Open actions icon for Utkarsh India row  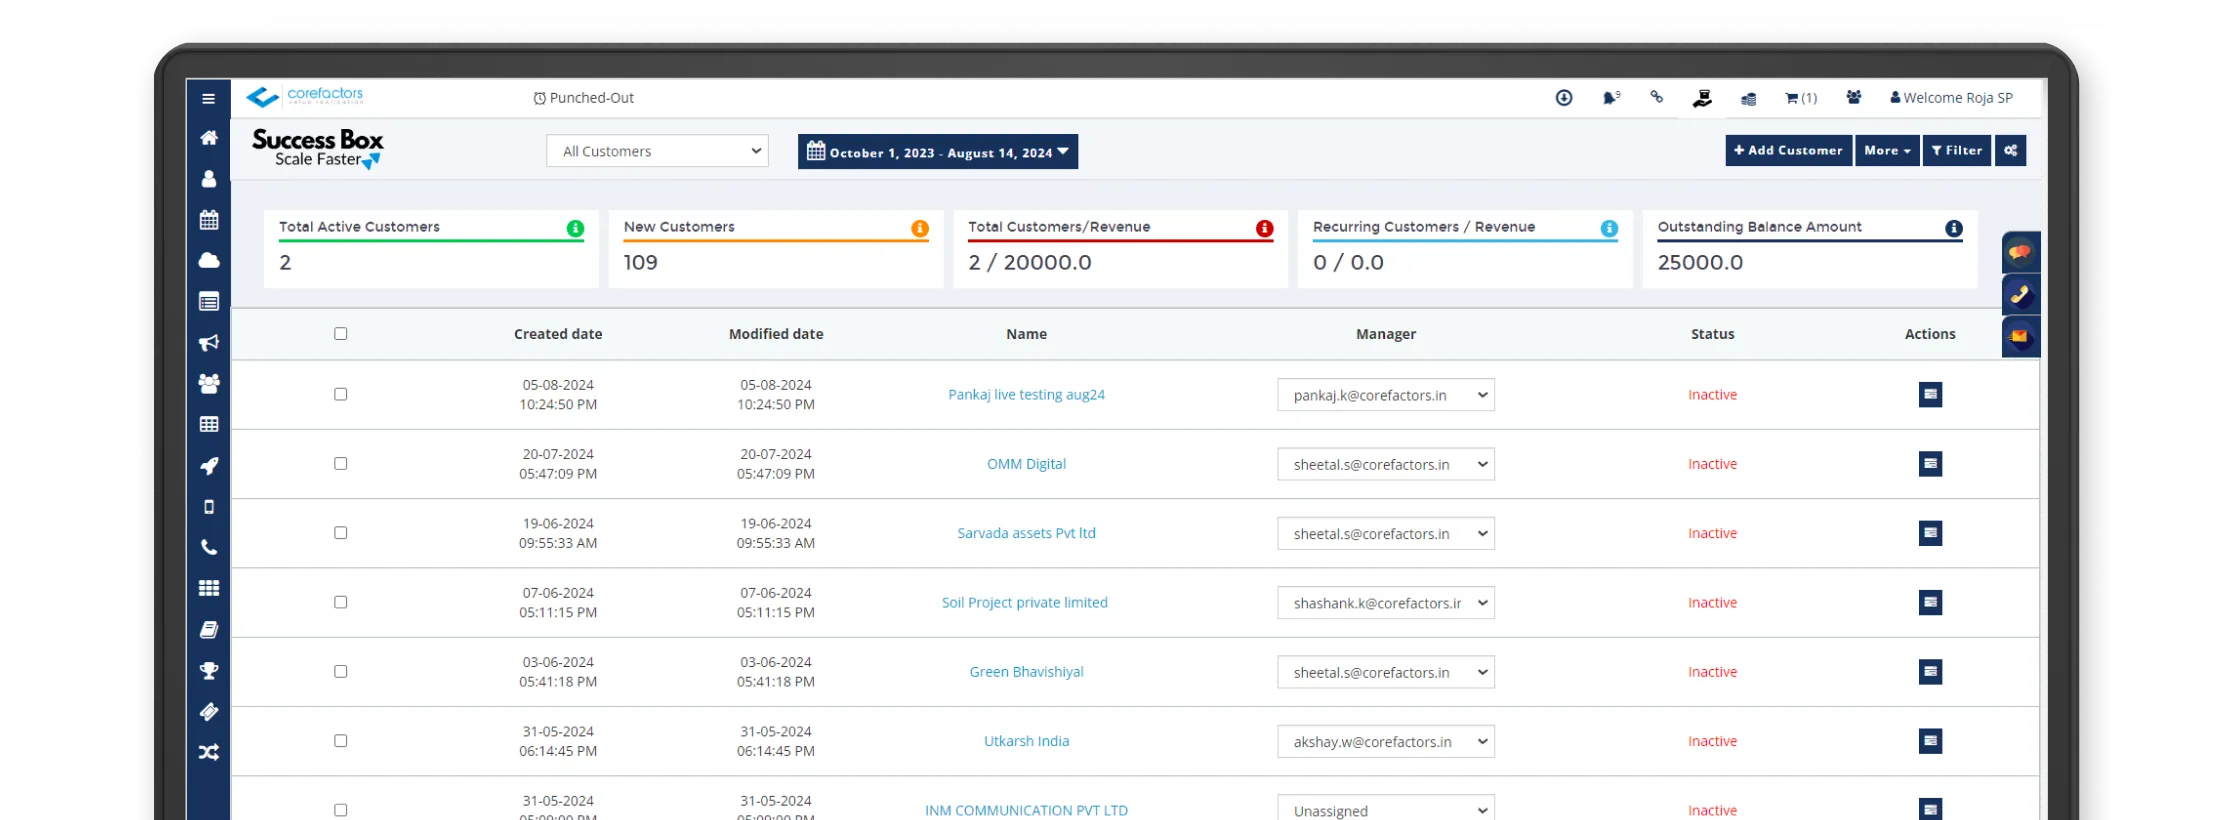click(x=1930, y=741)
